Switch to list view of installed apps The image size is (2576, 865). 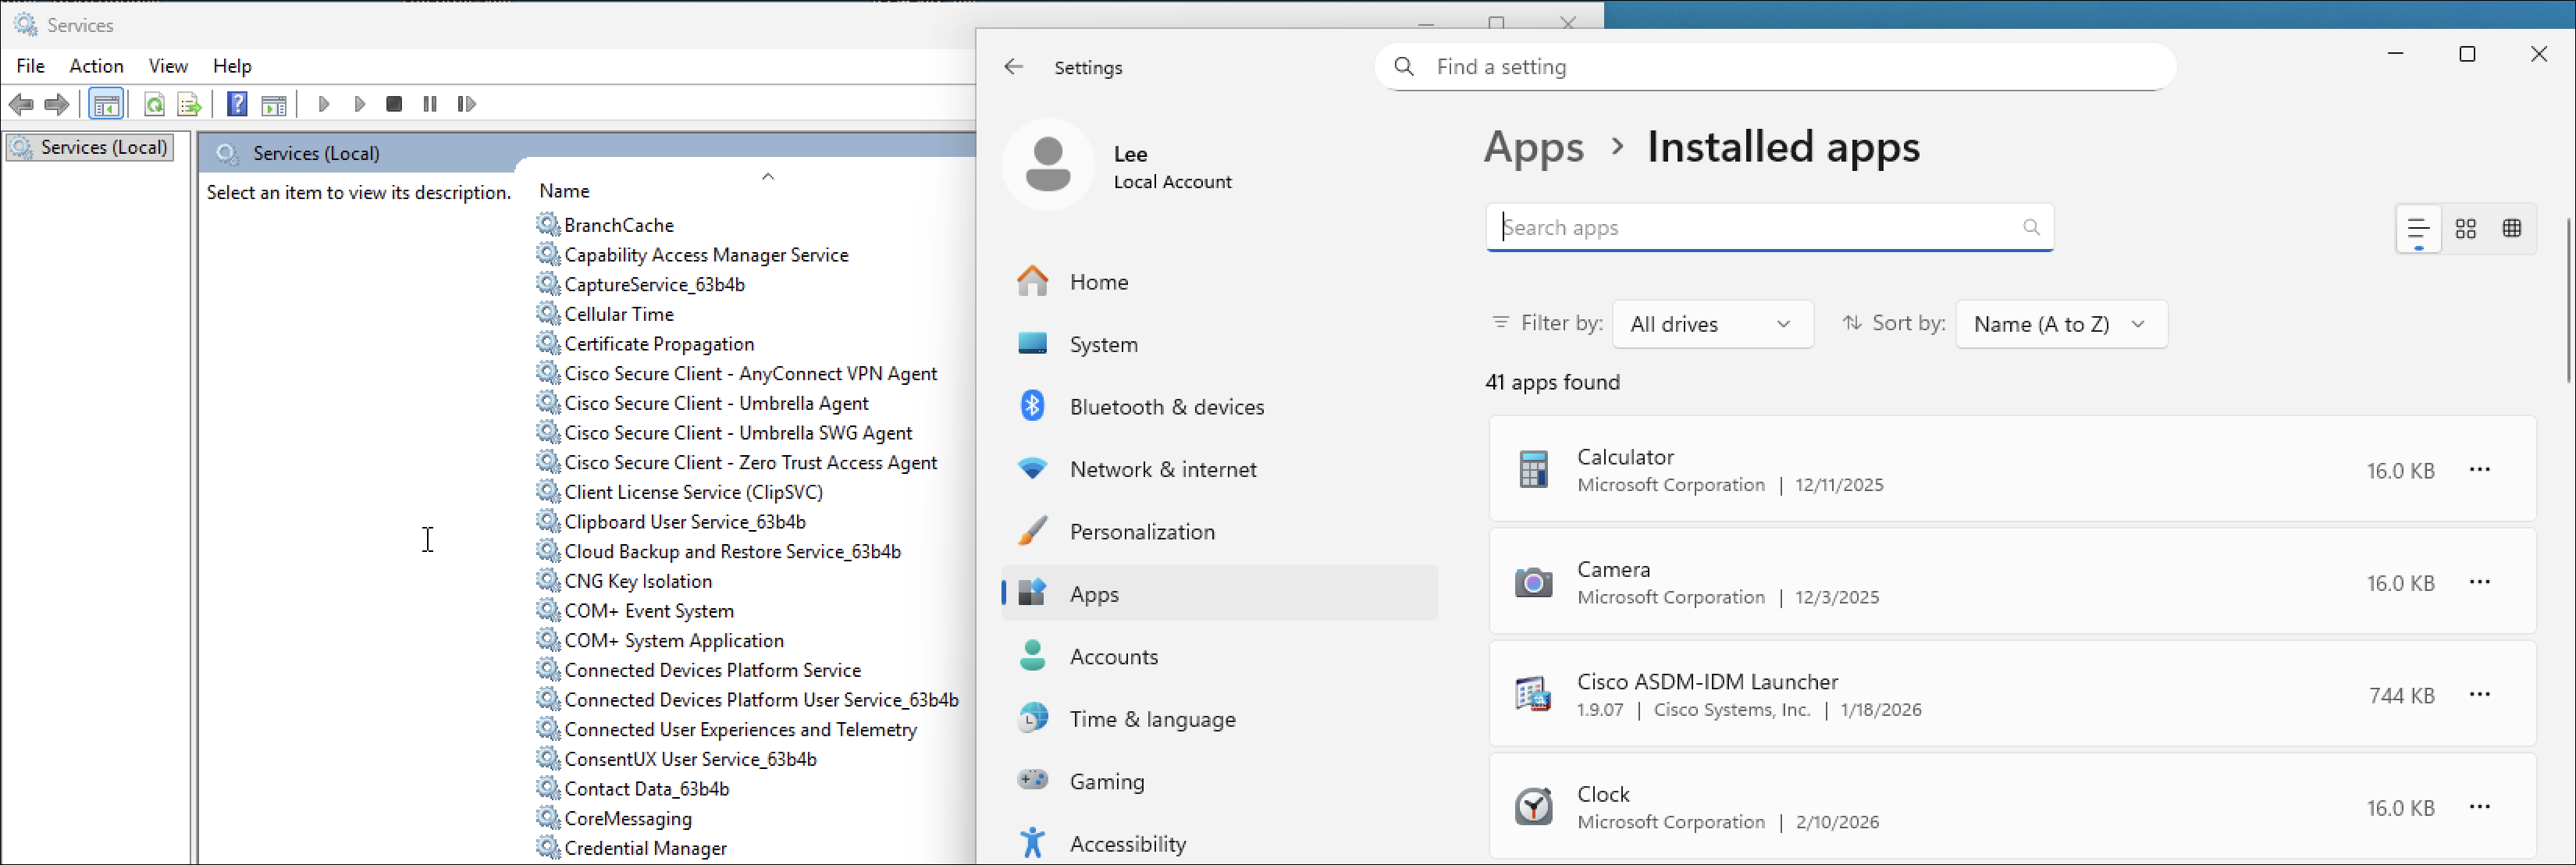[2418, 229]
